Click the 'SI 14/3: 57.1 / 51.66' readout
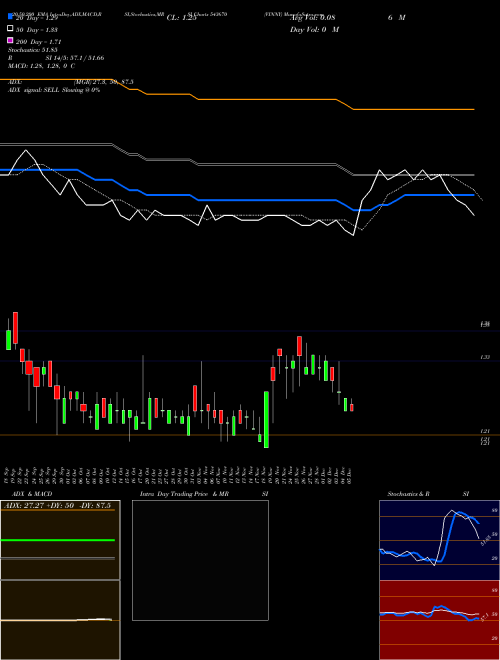This screenshot has height=660, width=500. point(75,58)
